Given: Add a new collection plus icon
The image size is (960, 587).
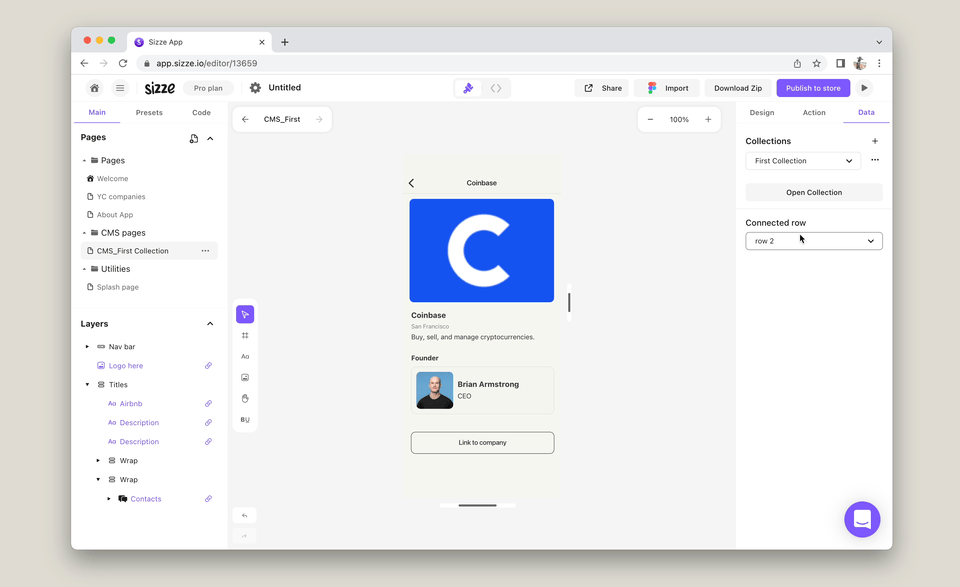Looking at the screenshot, I should coord(875,141).
